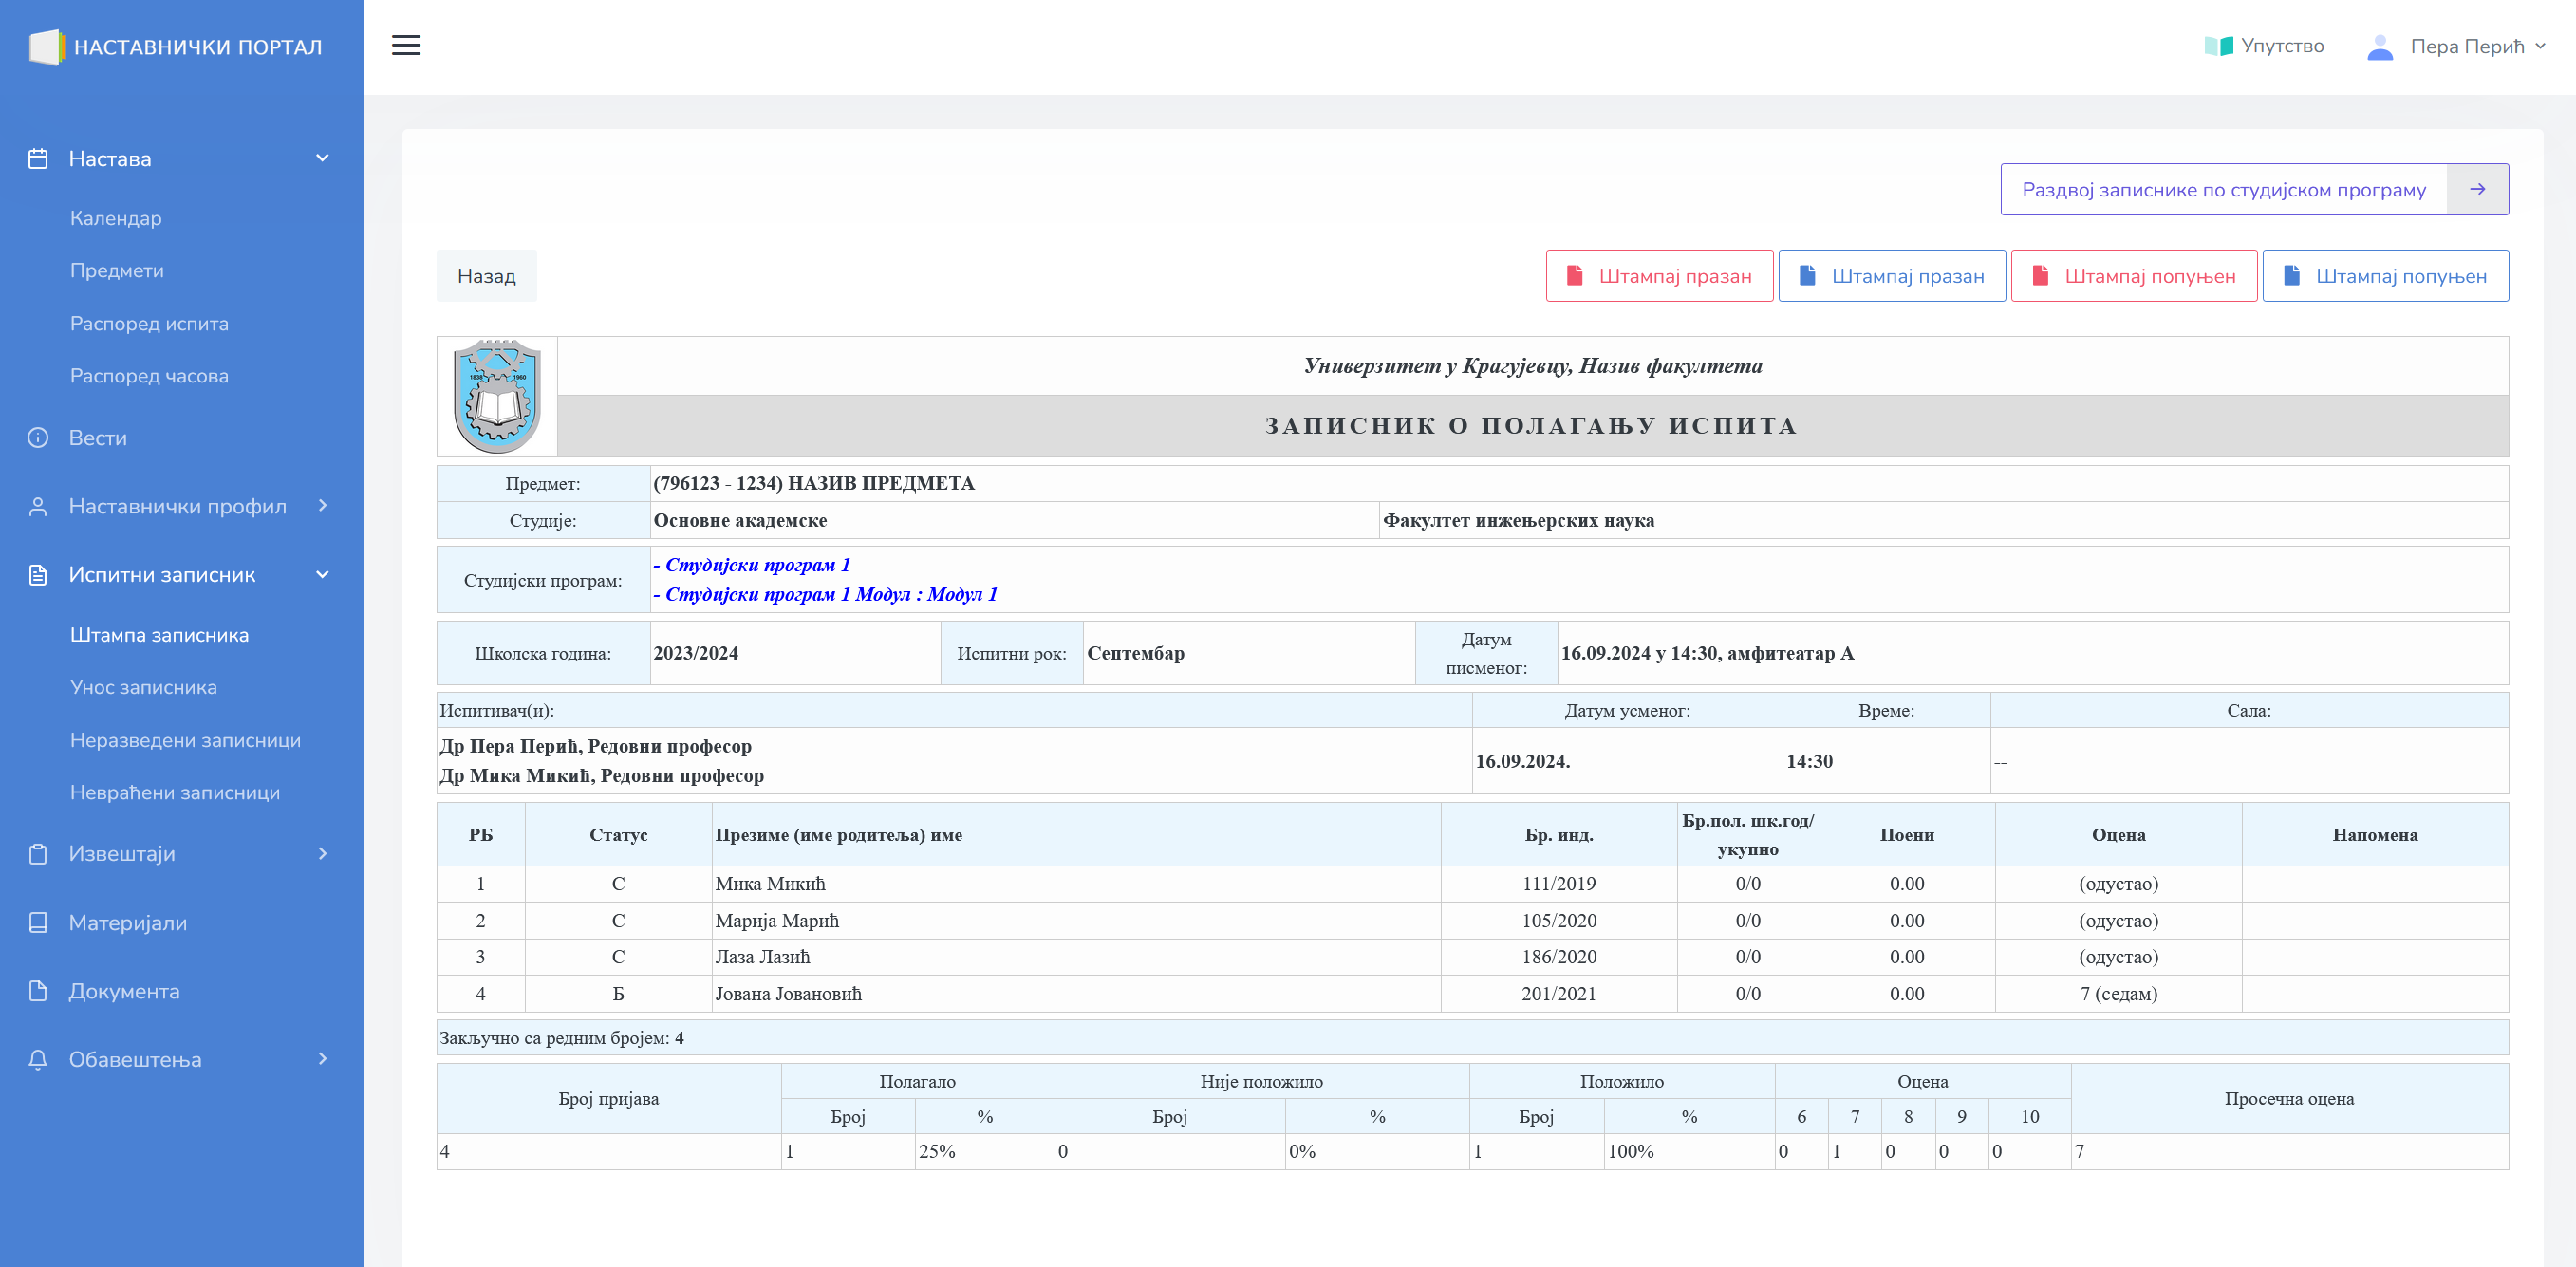2576x1267 pixels.
Task: Open the Упутство book icon
Action: coord(2217,46)
